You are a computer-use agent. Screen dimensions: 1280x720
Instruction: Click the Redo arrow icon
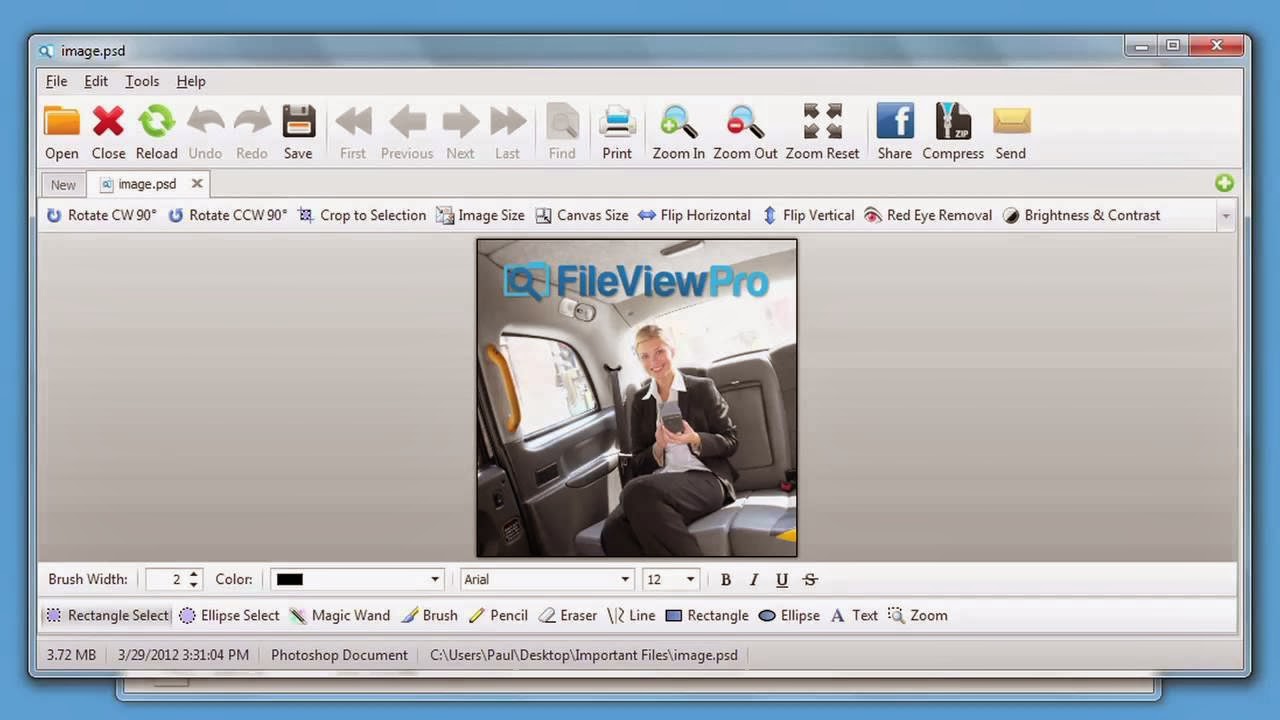252,122
